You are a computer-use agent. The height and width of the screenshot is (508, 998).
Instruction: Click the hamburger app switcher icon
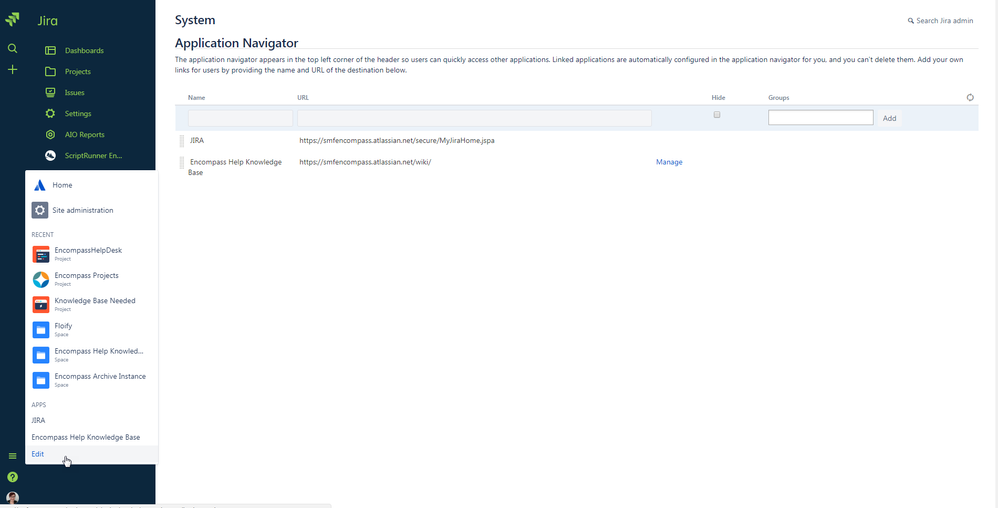click(12, 456)
